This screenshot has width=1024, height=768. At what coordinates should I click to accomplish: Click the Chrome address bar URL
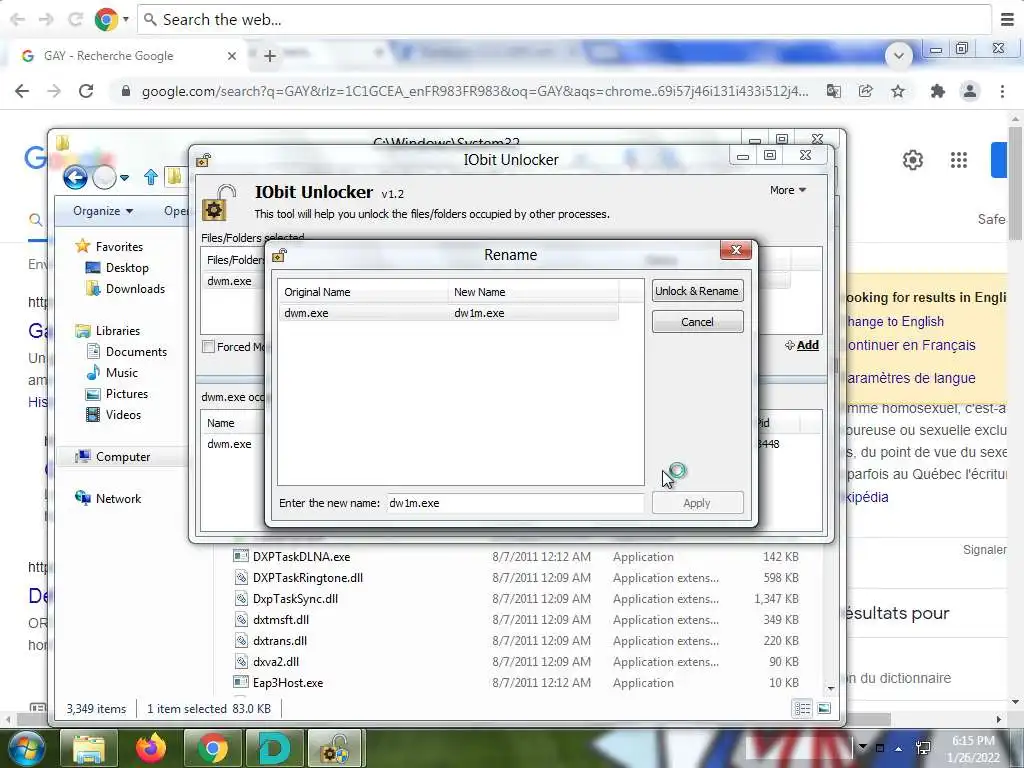click(475, 91)
